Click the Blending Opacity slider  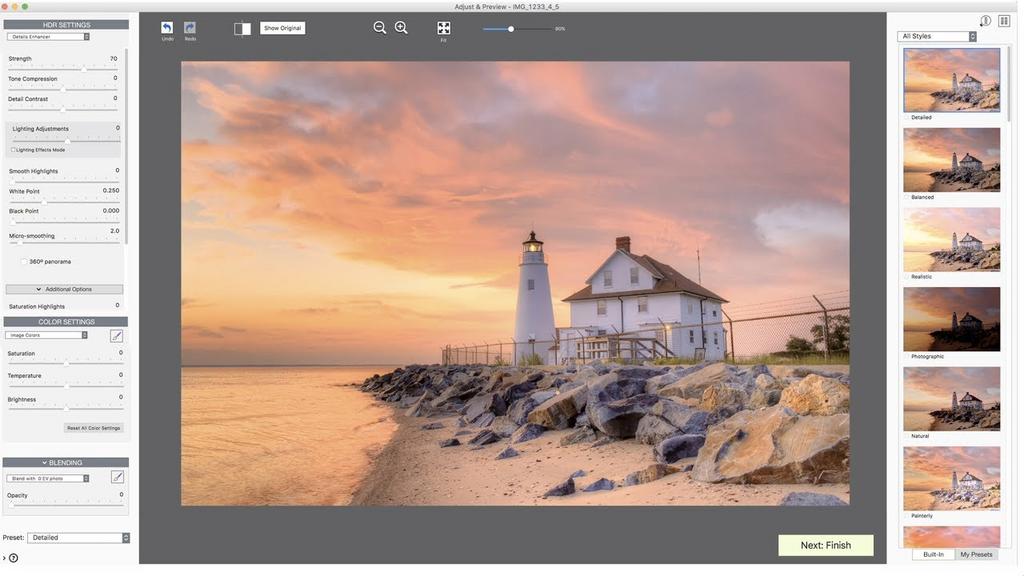tap(65, 504)
